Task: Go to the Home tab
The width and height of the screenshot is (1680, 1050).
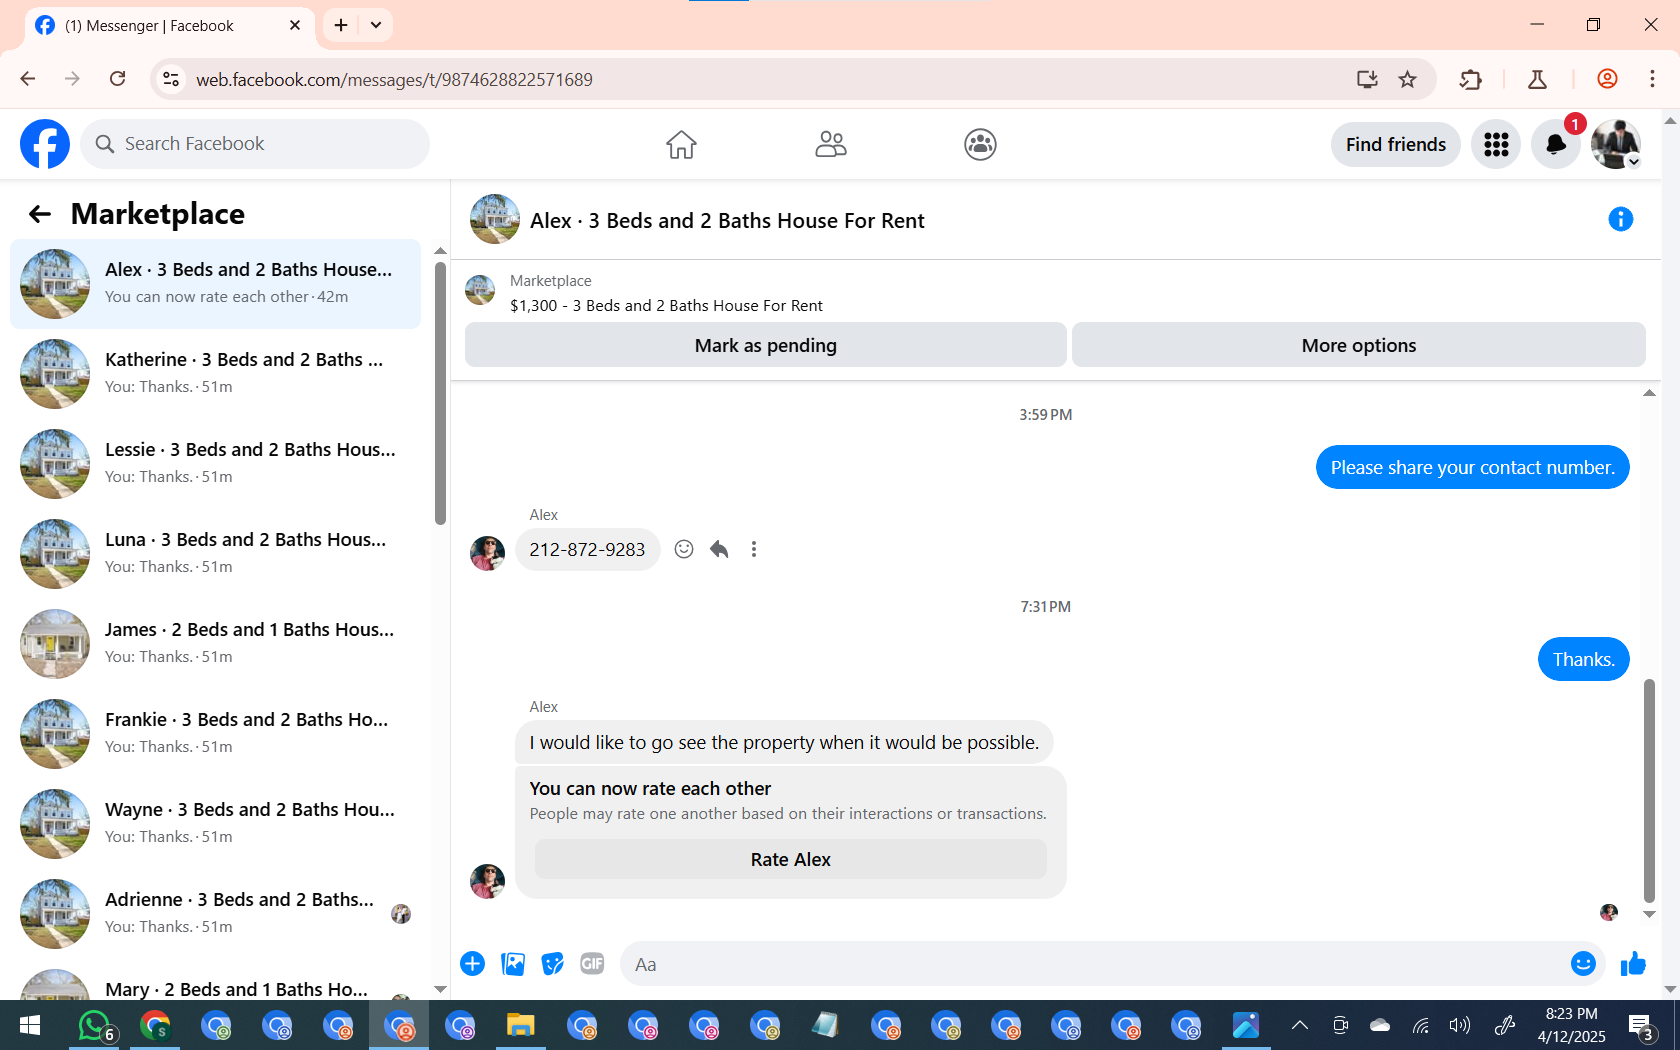Action: (x=681, y=145)
